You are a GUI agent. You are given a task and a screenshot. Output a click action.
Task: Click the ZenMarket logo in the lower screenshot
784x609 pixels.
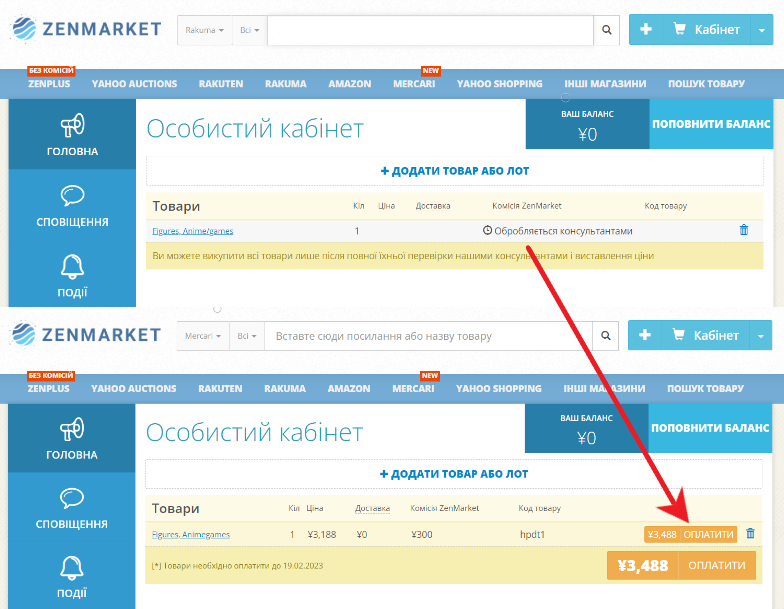(x=86, y=334)
